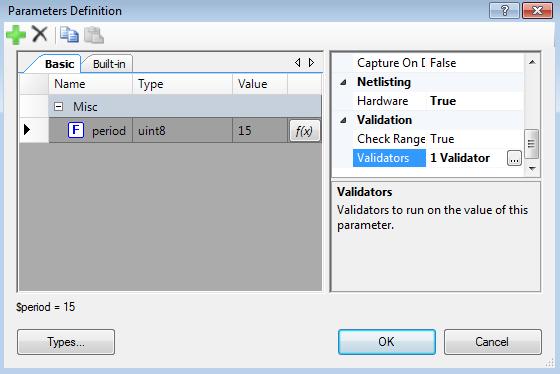The image size is (560, 374).
Task: Switch to the Built-in tab
Action: (109, 64)
